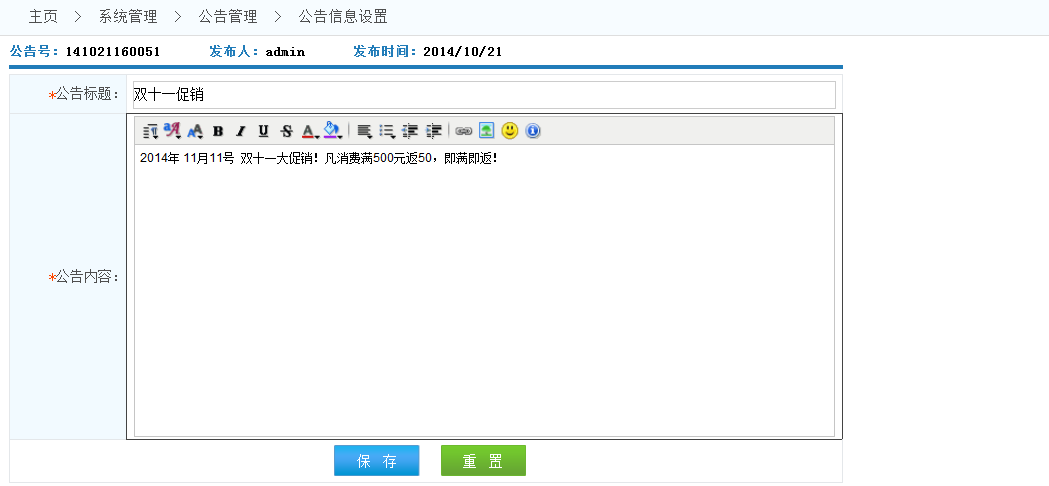
Task: Choose the text font color
Action: coord(309,131)
